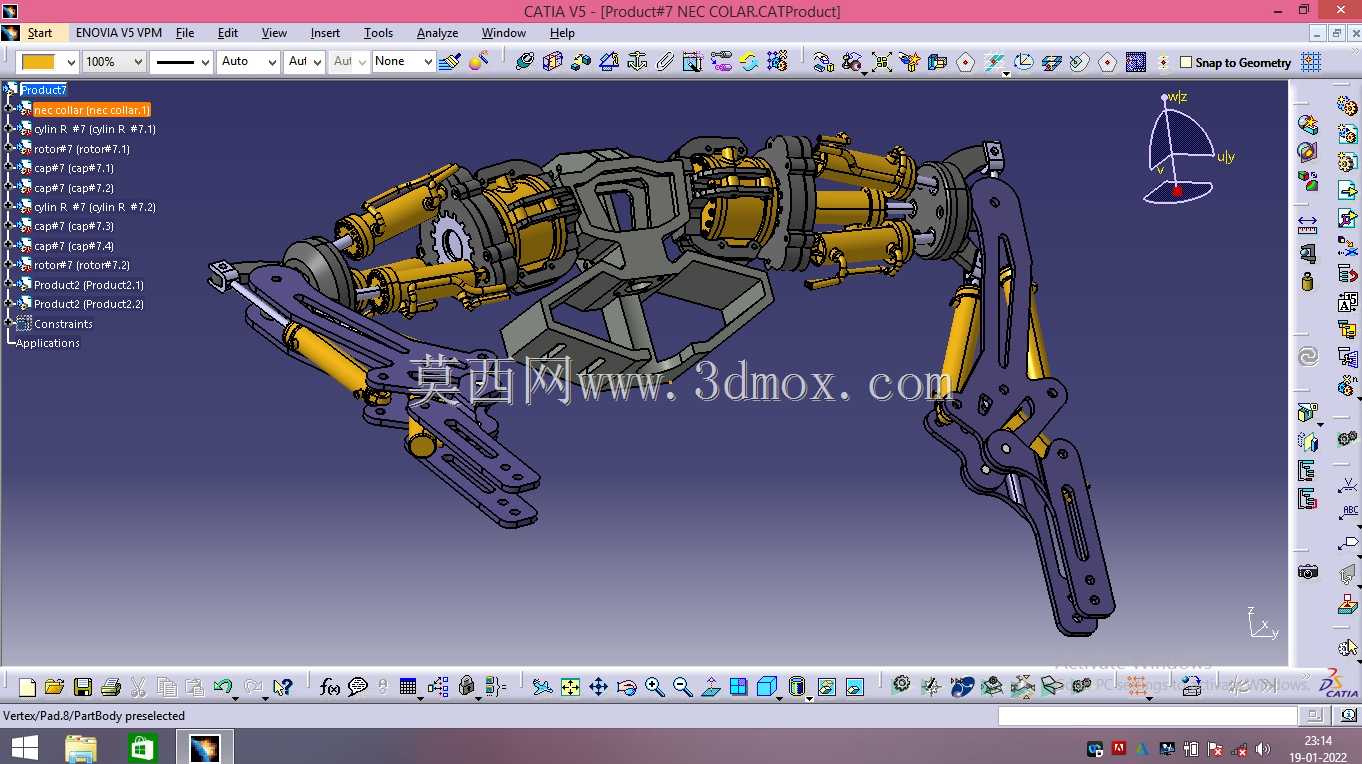Image resolution: width=1362 pixels, height=764 pixels.
Task: Open the fill color dropdown
Action: click(69, 62)
